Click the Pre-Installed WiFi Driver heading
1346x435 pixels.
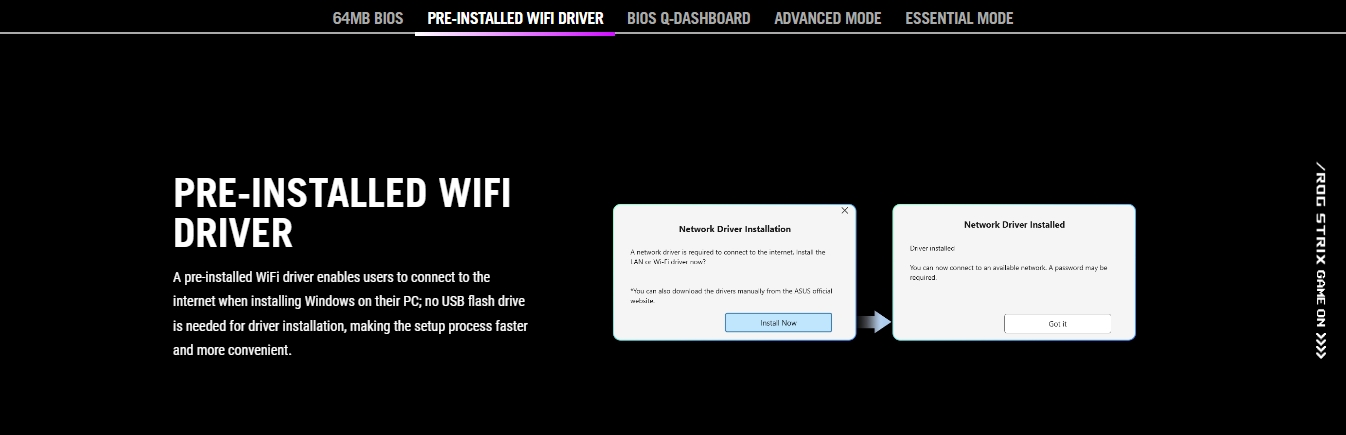click(x=342, y=213)
